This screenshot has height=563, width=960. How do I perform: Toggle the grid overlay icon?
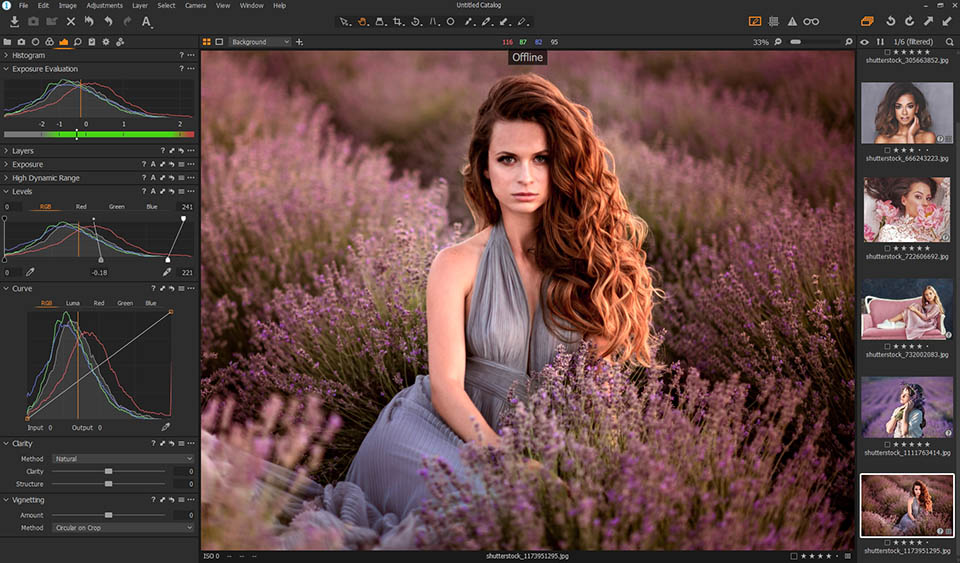[774, 21]
